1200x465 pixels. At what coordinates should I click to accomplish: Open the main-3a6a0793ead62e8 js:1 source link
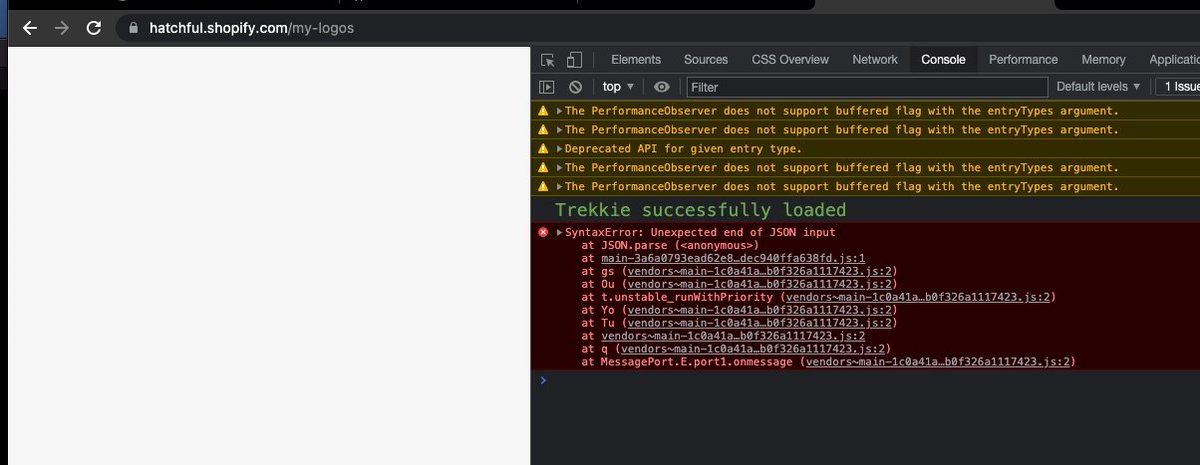pos(733,258)
